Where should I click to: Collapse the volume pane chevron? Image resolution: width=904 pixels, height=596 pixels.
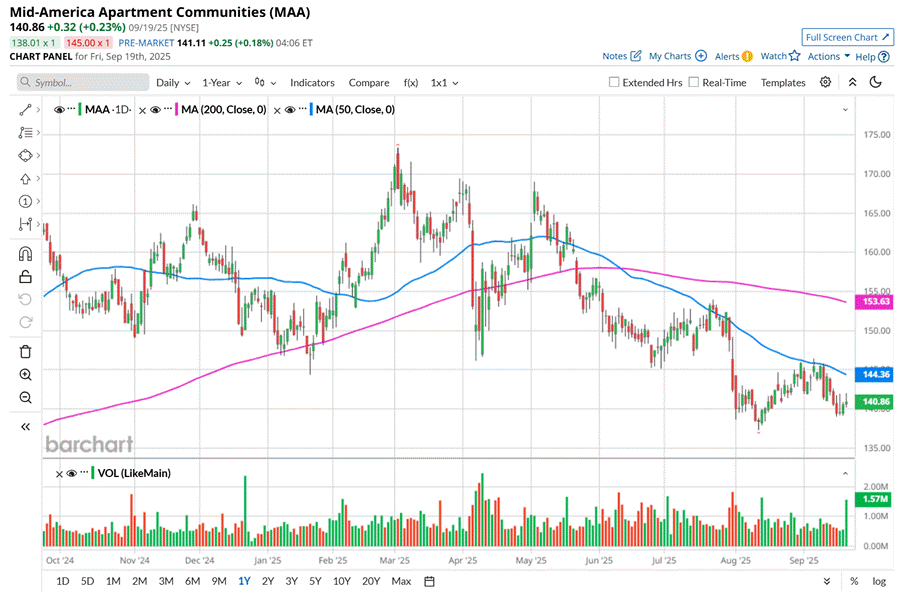845,473
